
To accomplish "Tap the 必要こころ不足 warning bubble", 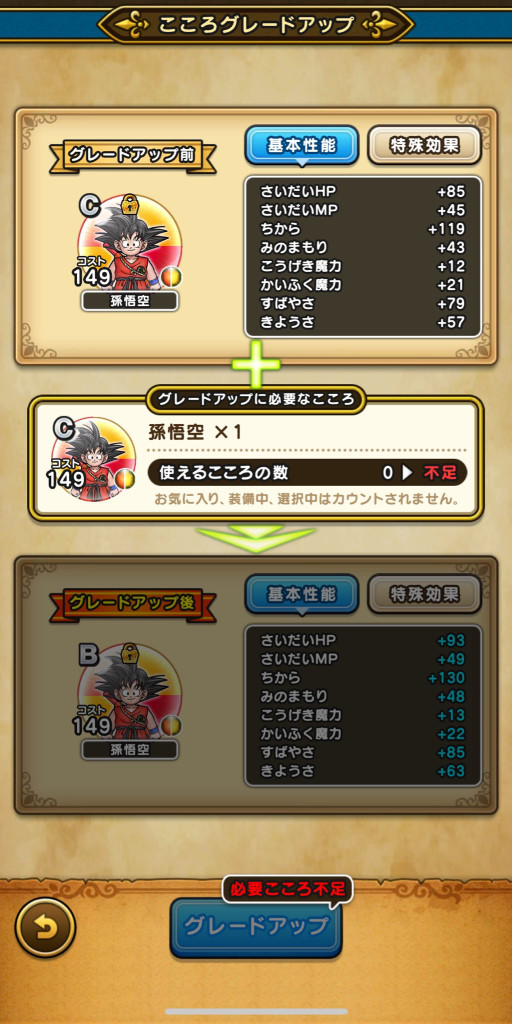I will pyautogui.click(x=287, y=889).
